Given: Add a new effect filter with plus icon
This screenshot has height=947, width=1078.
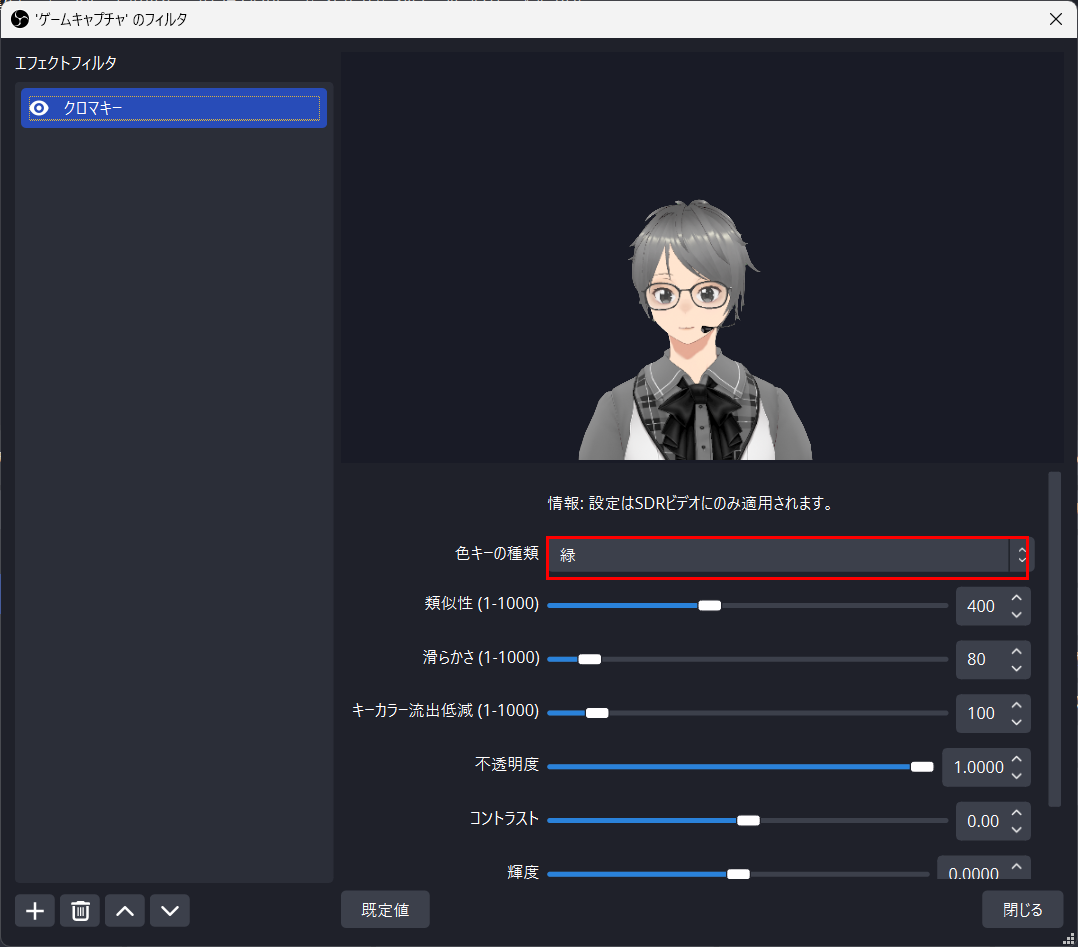Looking at the screenshot, I should [35, 911].
